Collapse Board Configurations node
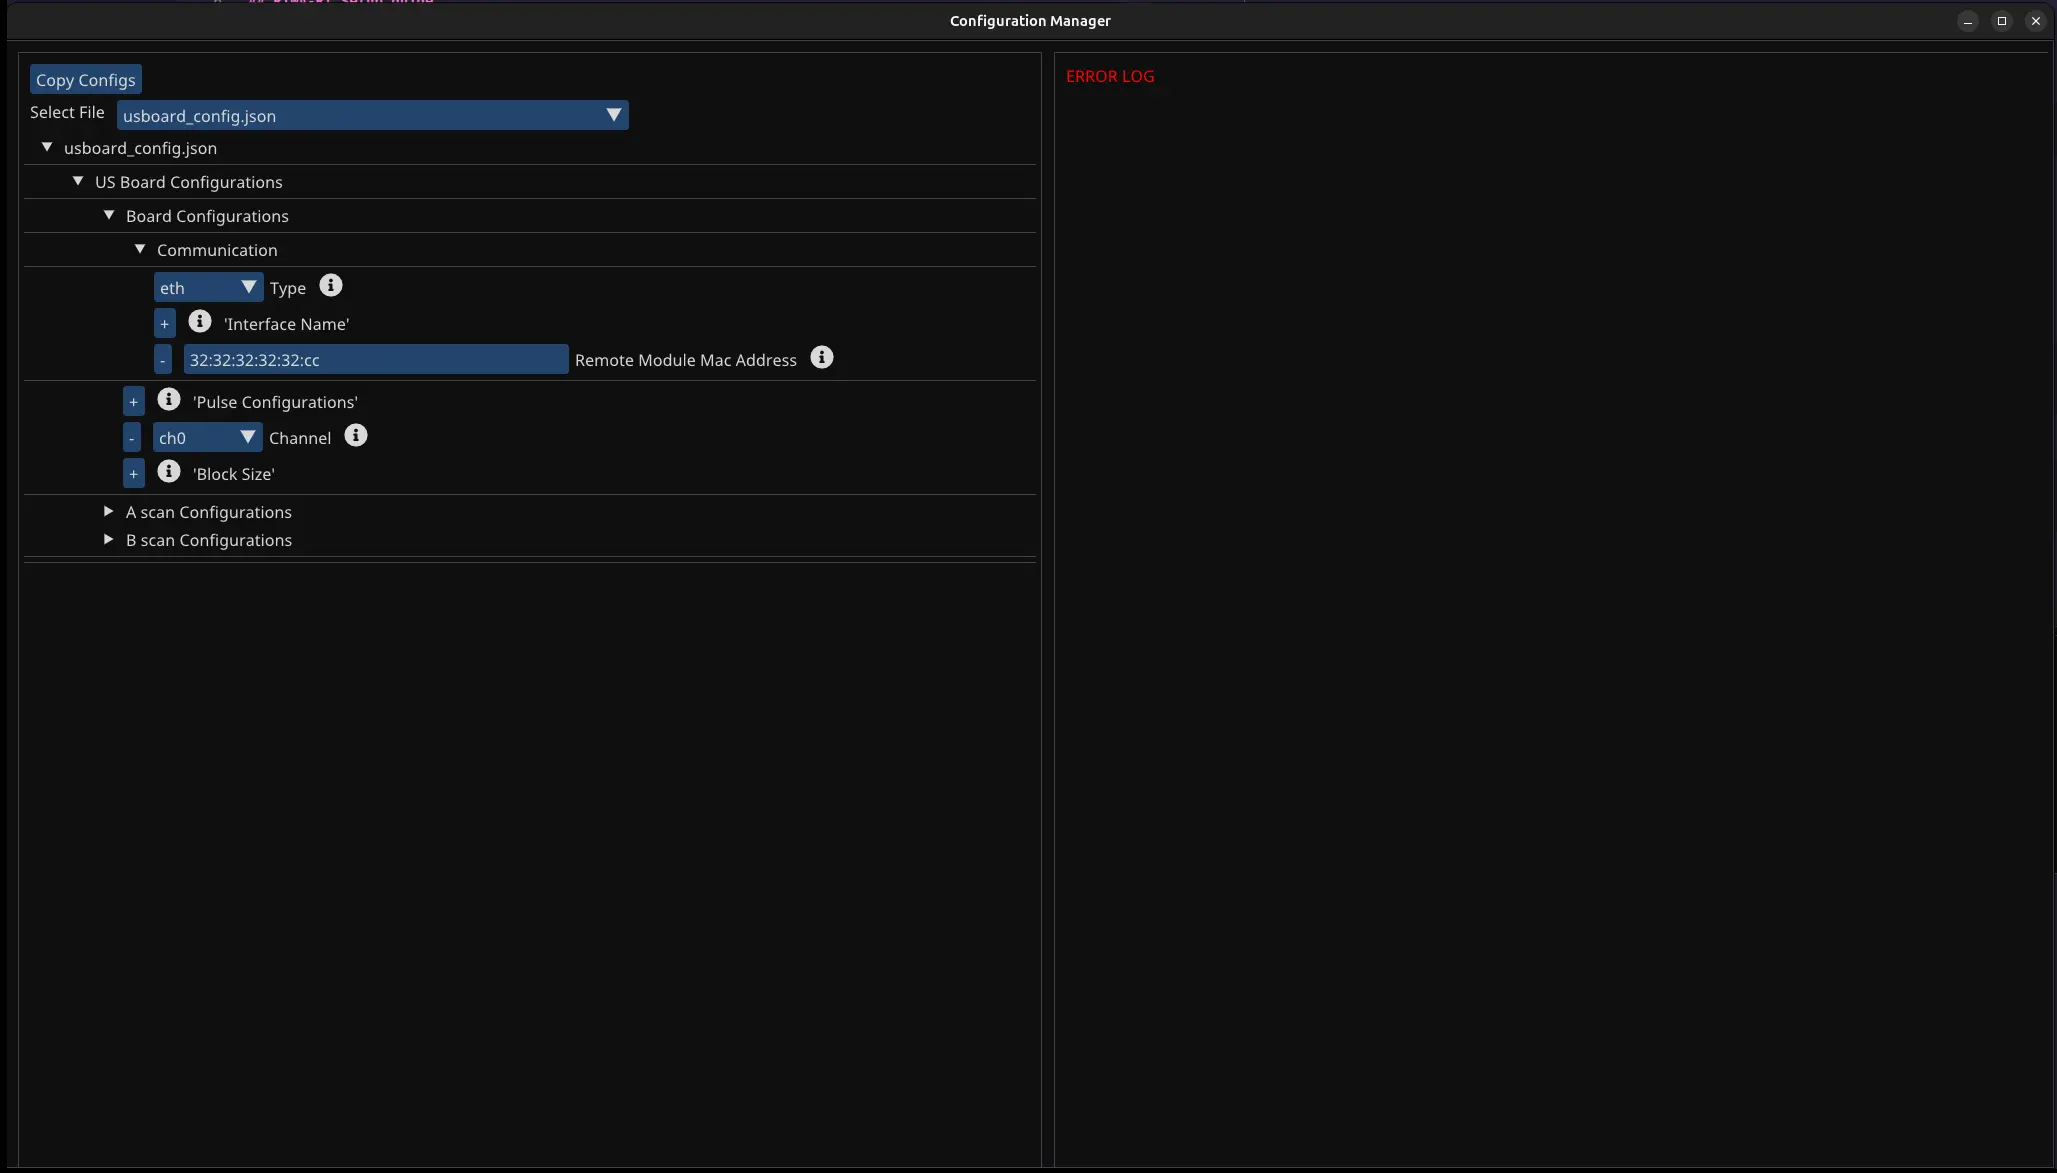The image size is (2057, 1173). [109, 216]
